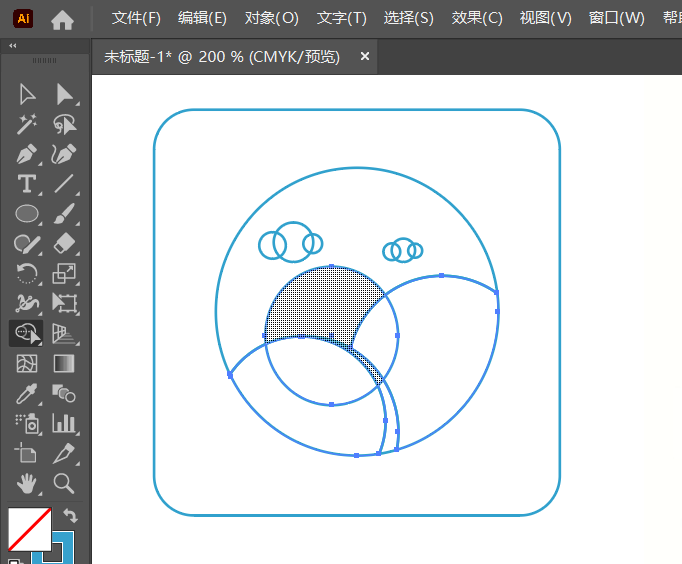682x564 pixels.
Task: Open the 对象(O) menu
Action: tap(271, 18)
